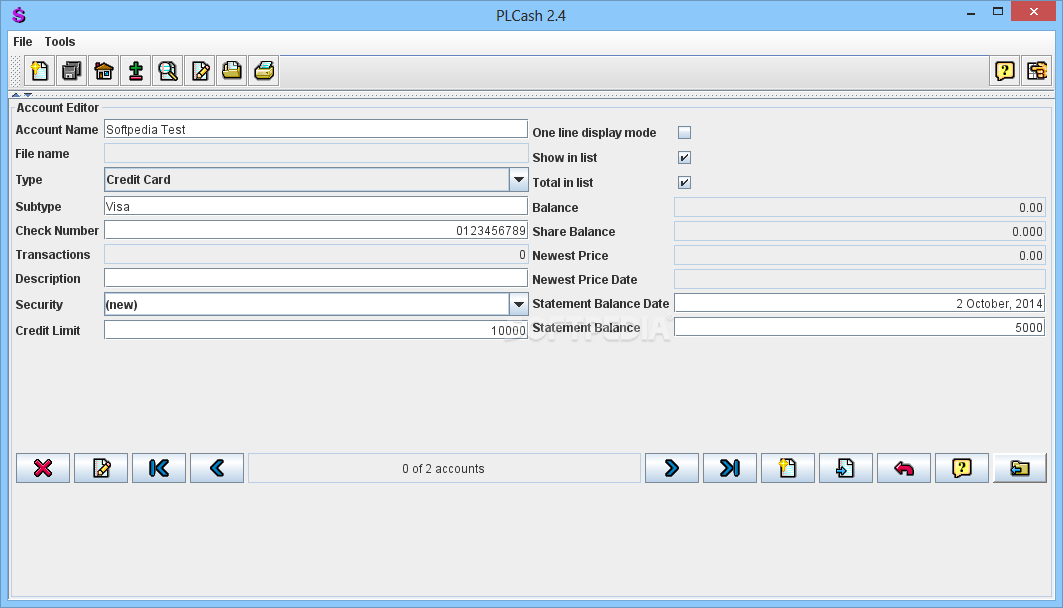Open the Security dropdown arrow
Viewport: 1063px width, 608px height.
pos(519,304)
